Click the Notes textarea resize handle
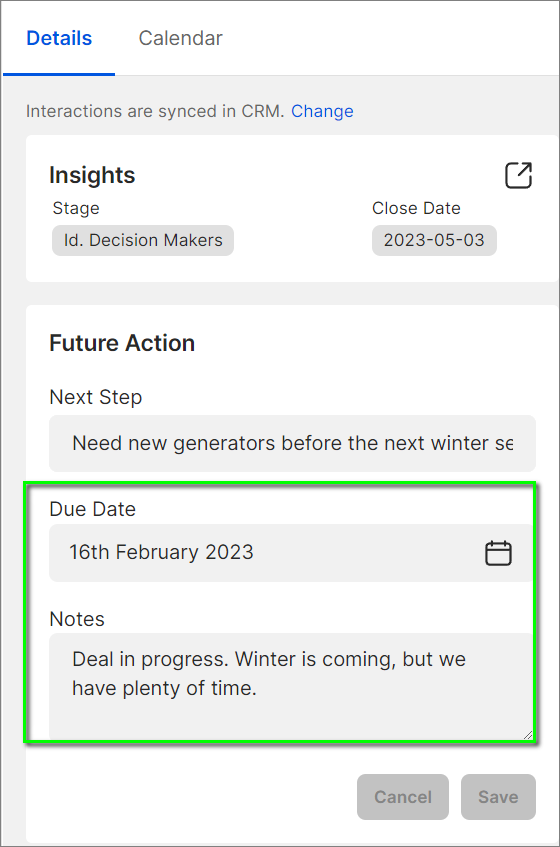 point(528,735)
